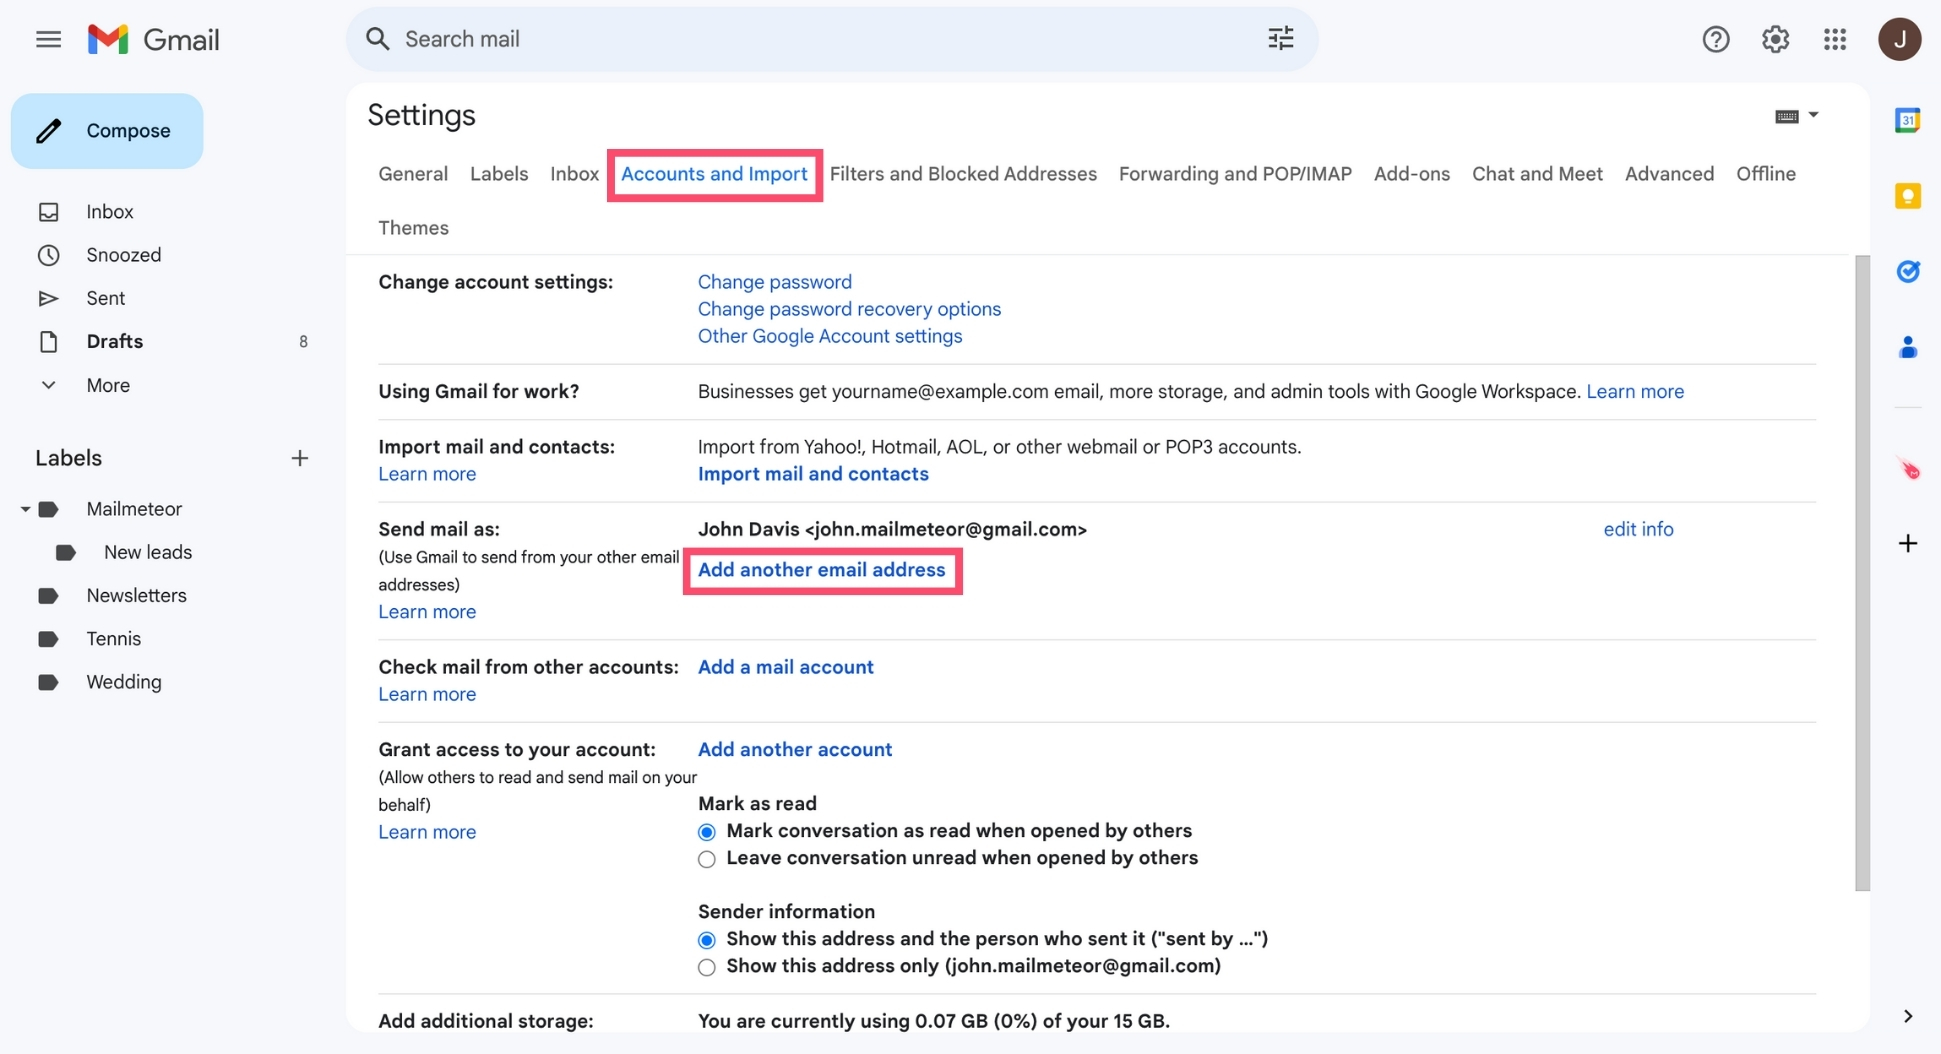Select Leave conversation unread when opened
The width and height of the screenshot is (1941, 1054).
(706, 859)
